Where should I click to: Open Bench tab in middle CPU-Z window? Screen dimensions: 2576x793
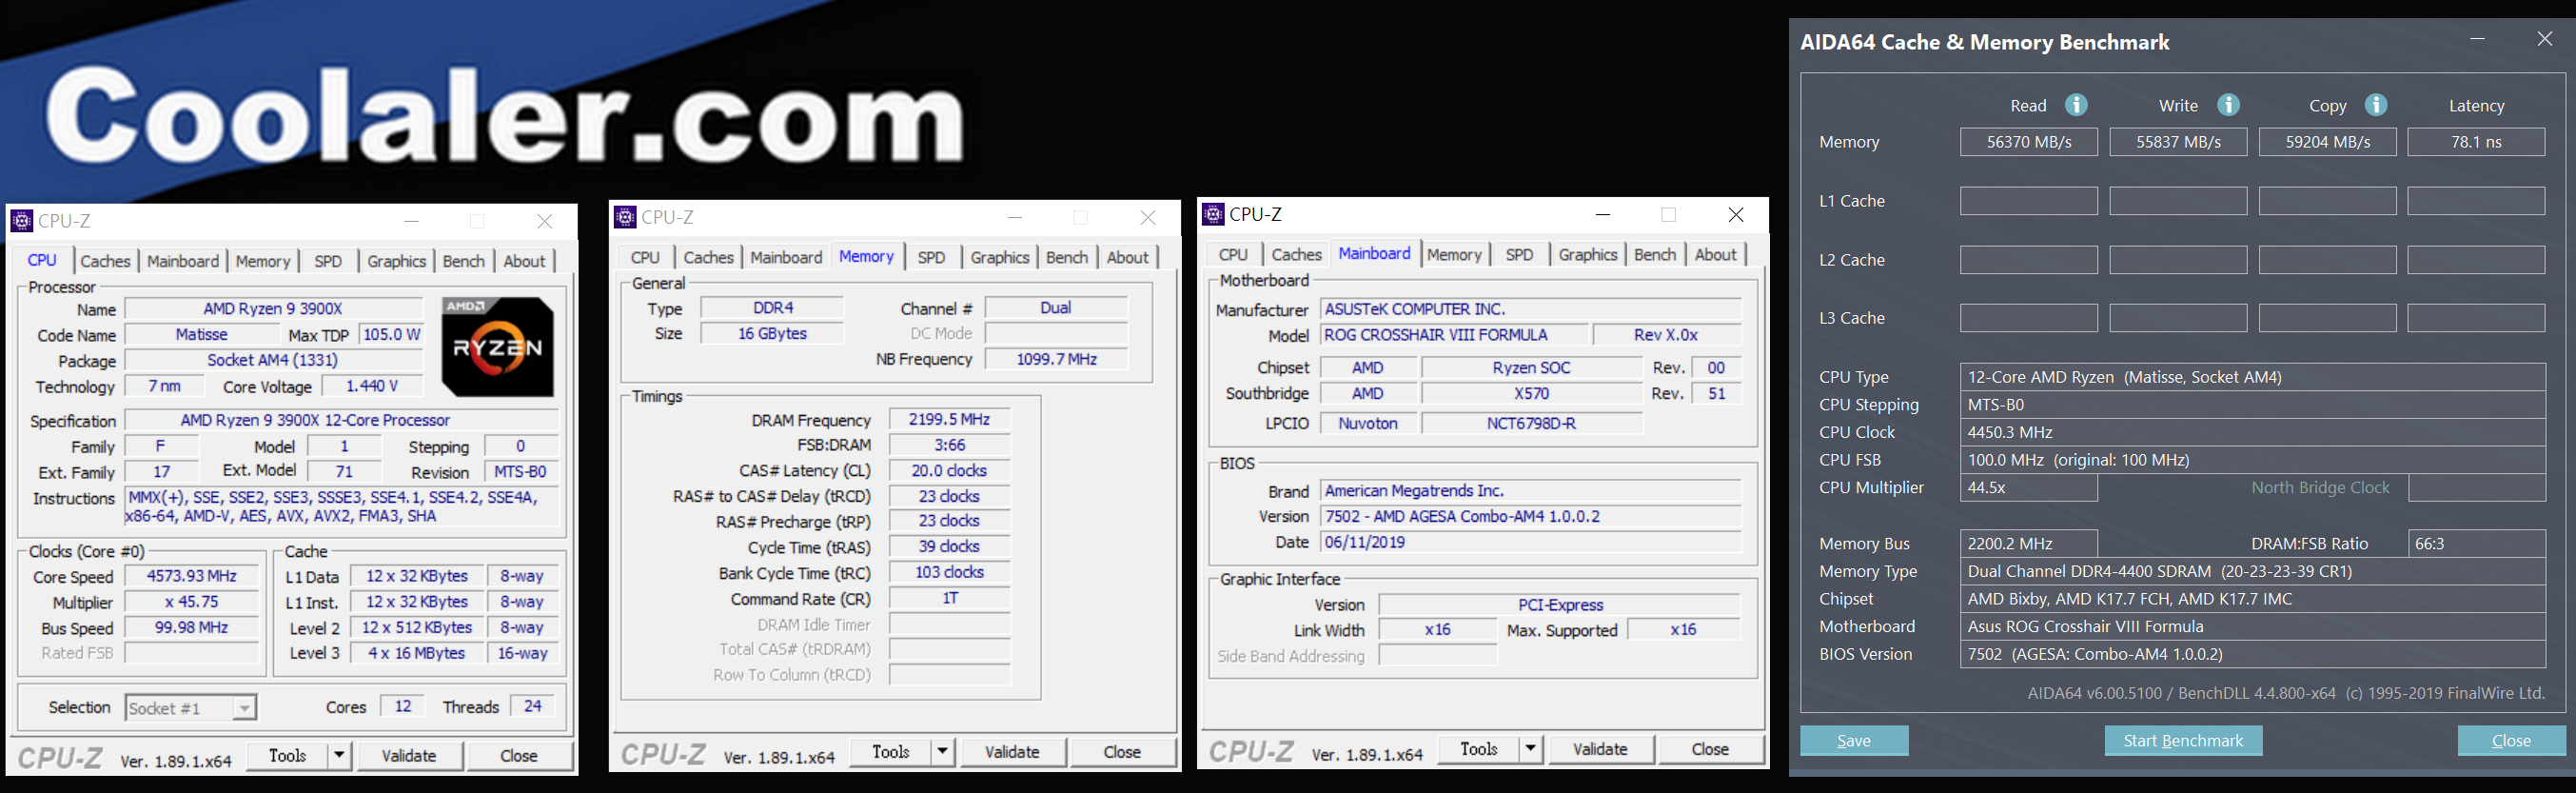[1067, 257]
